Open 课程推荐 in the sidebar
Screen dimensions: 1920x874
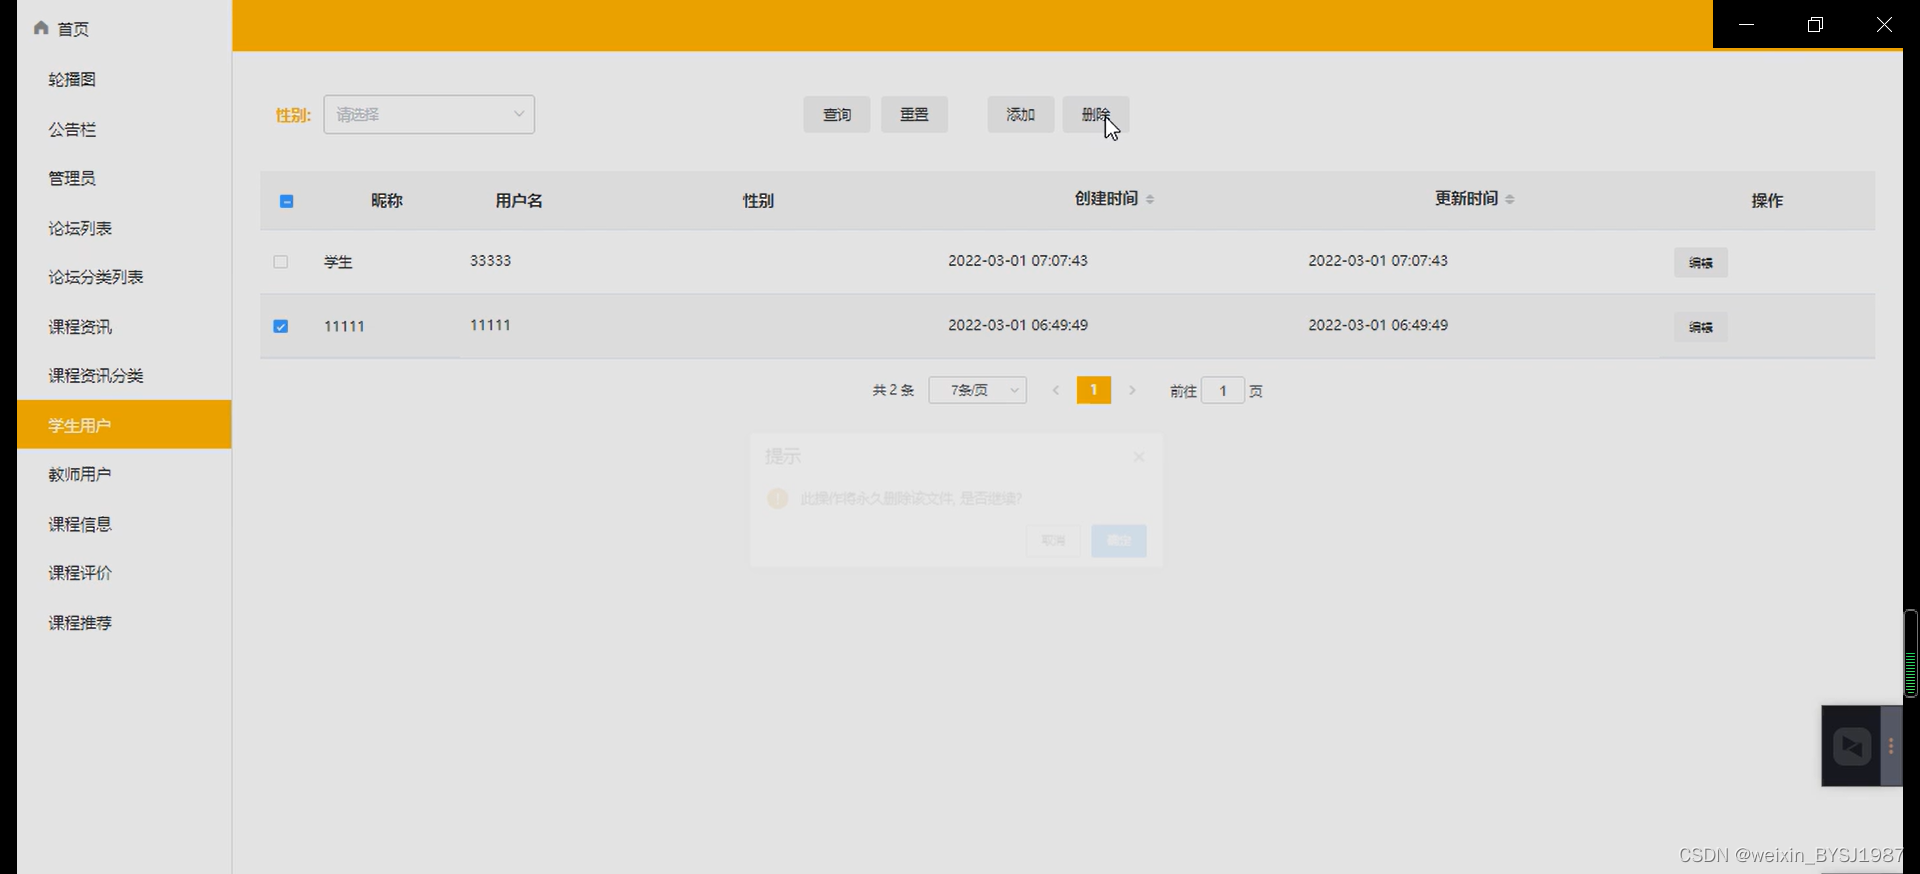pyautogui.click(x=80, y=623)
